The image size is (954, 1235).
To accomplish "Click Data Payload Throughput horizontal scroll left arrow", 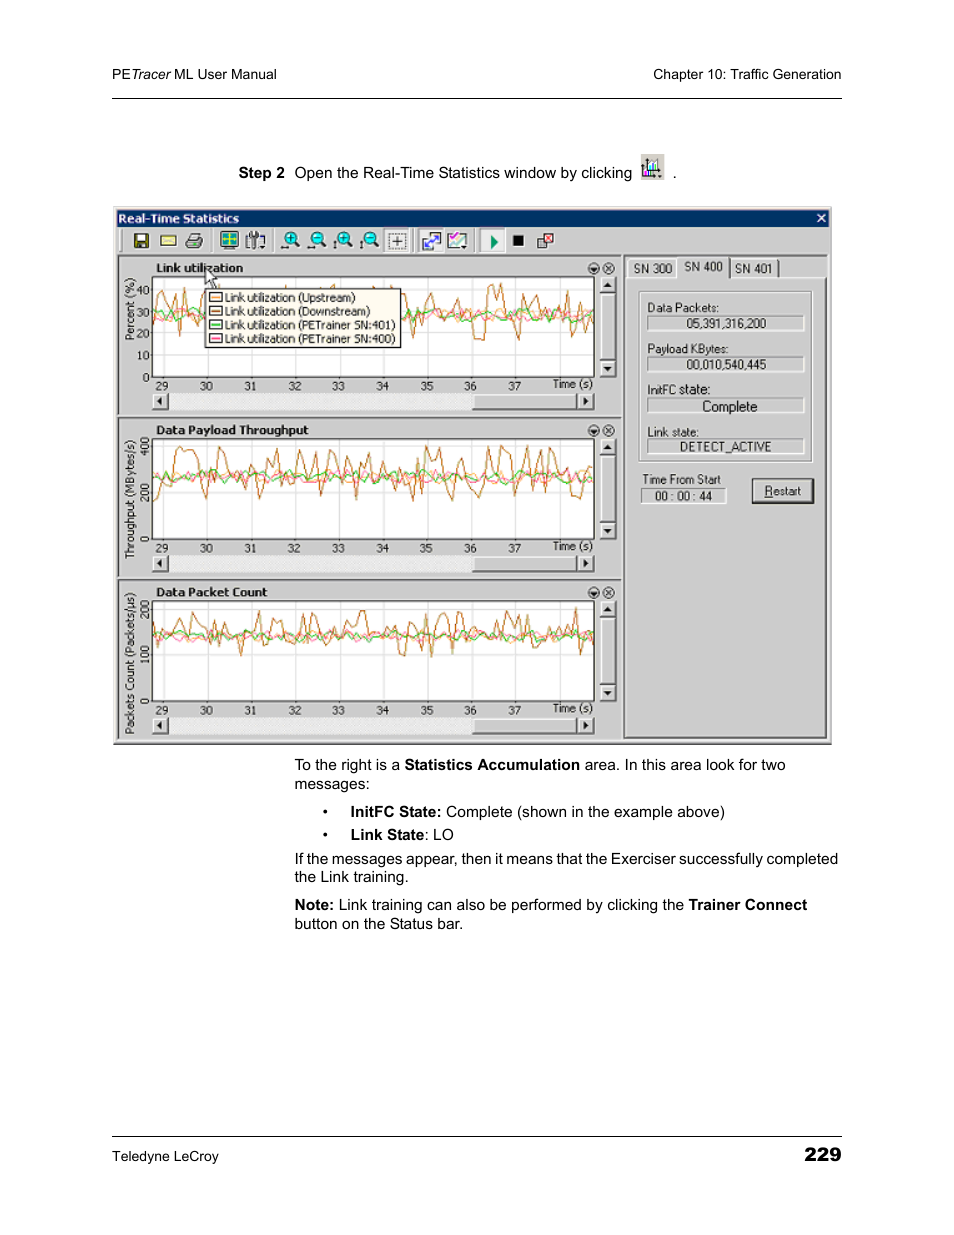I will click(x=161, y=564).
